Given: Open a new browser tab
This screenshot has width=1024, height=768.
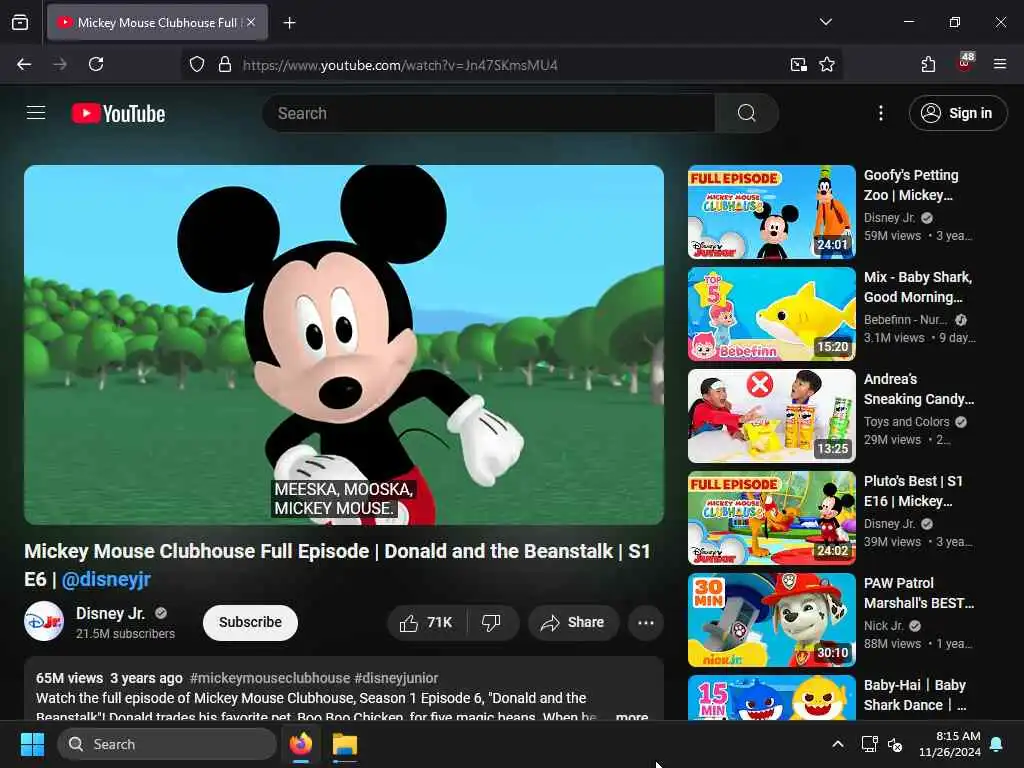Looking at the screenshot, I should coord(289,23).
